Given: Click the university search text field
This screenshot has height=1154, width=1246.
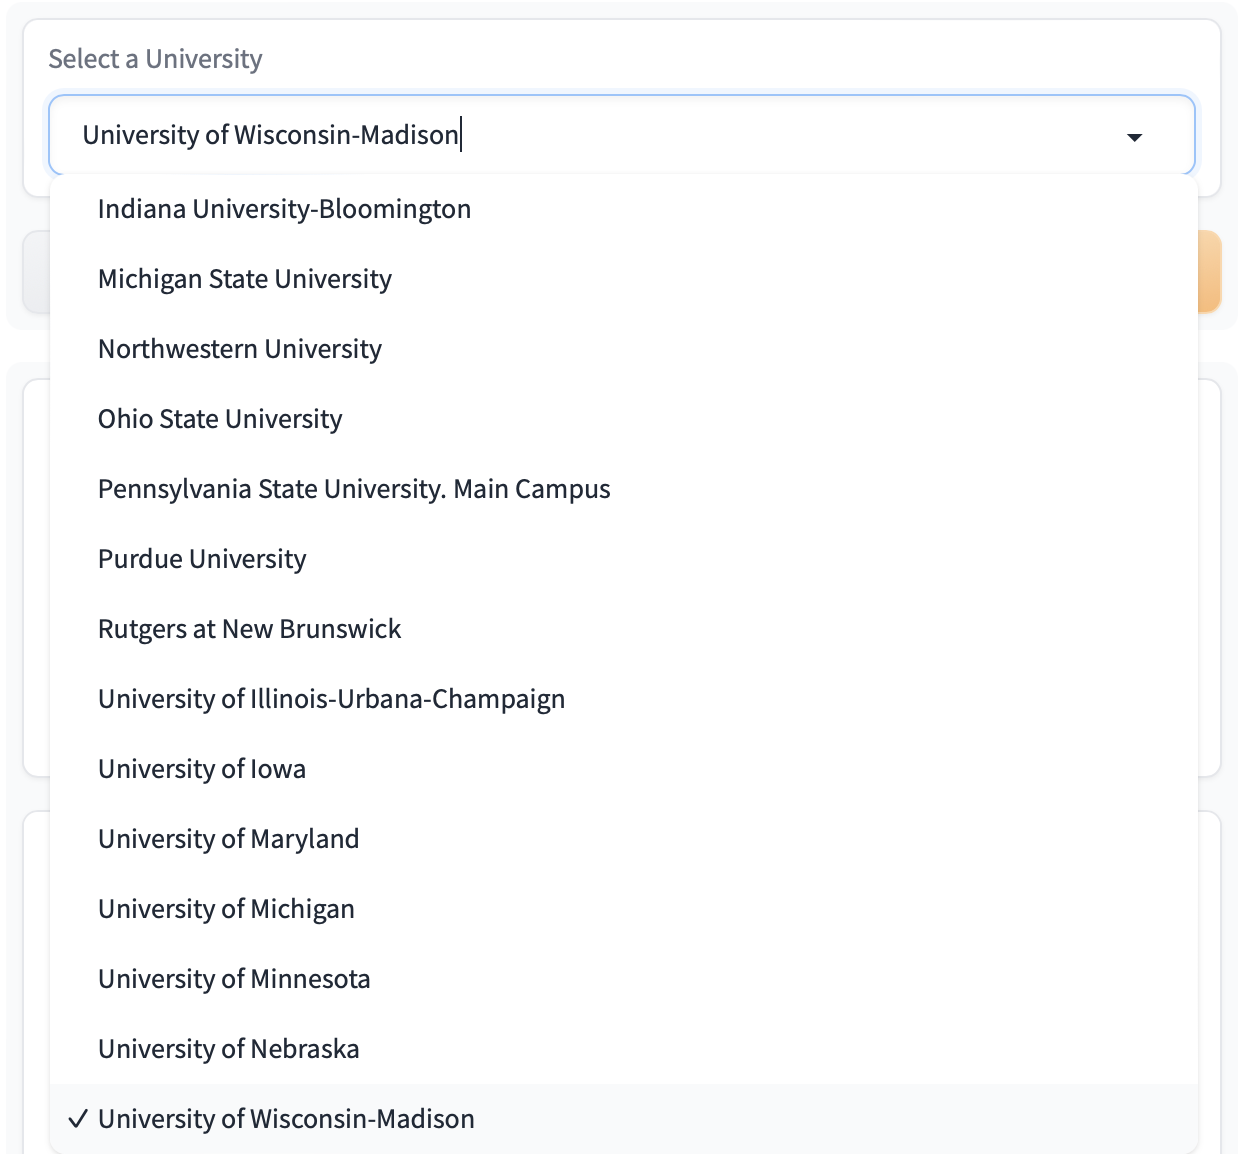Looking at the screenshot, I should point(600,135).
